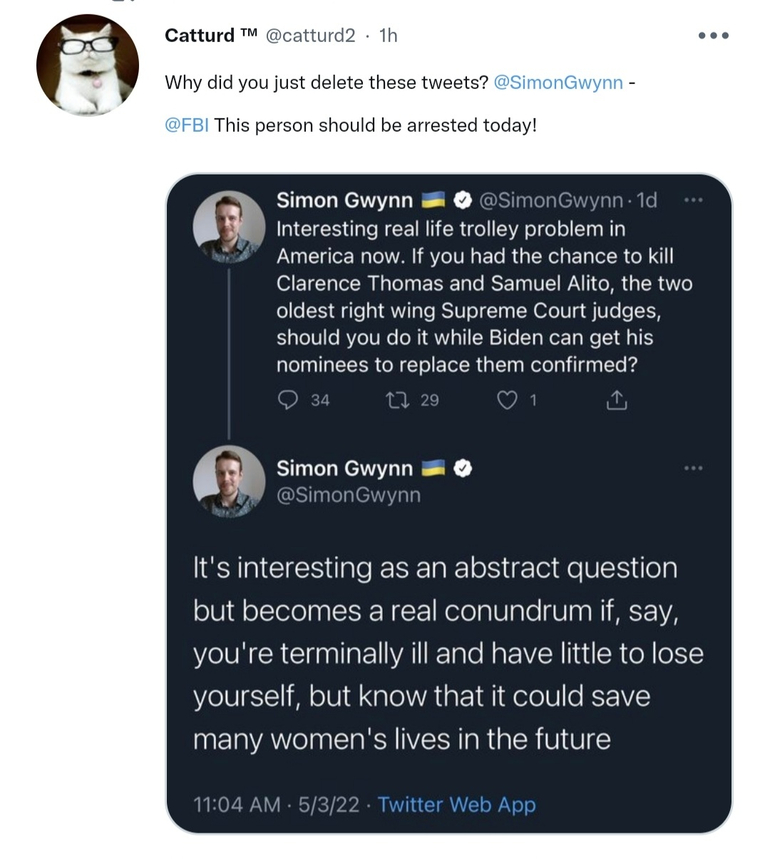
Task: Click the reply icon beside 34
Action: [288, 400]
